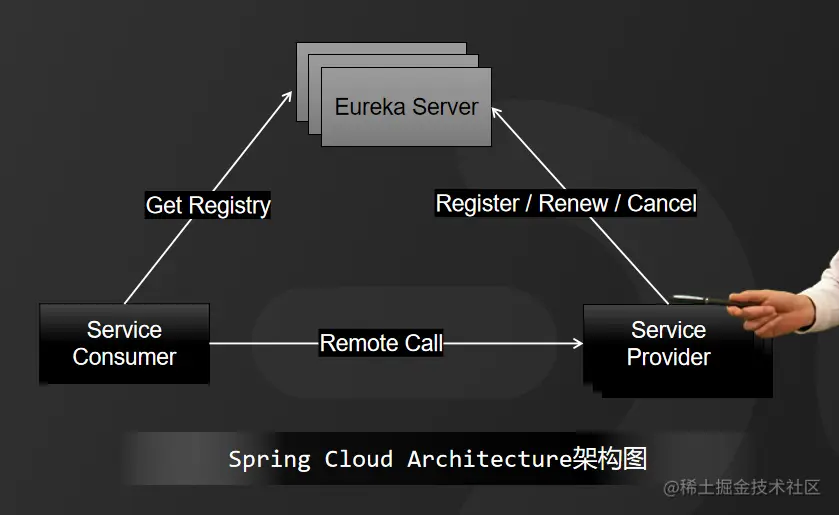Viewport: 839px width, 515px height.
Task: Click the Register / Renew / Cancel label
Action: (566, 203)
